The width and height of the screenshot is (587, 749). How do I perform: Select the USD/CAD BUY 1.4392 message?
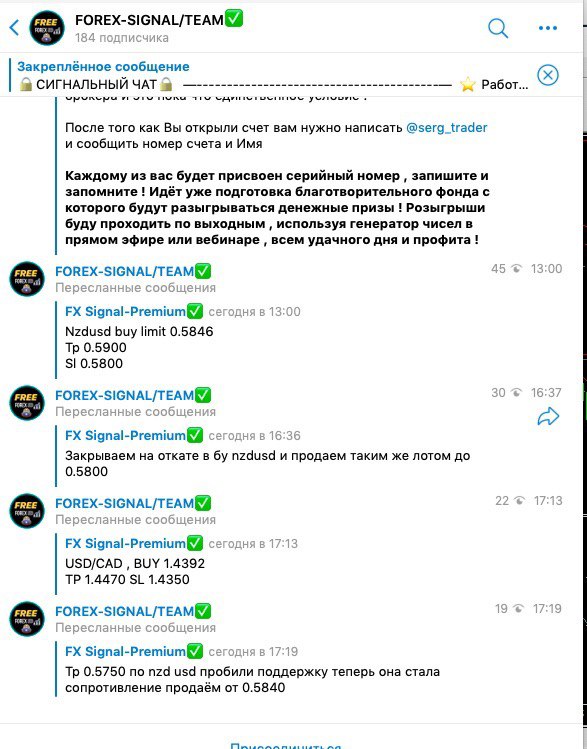[x=135, y=571]
